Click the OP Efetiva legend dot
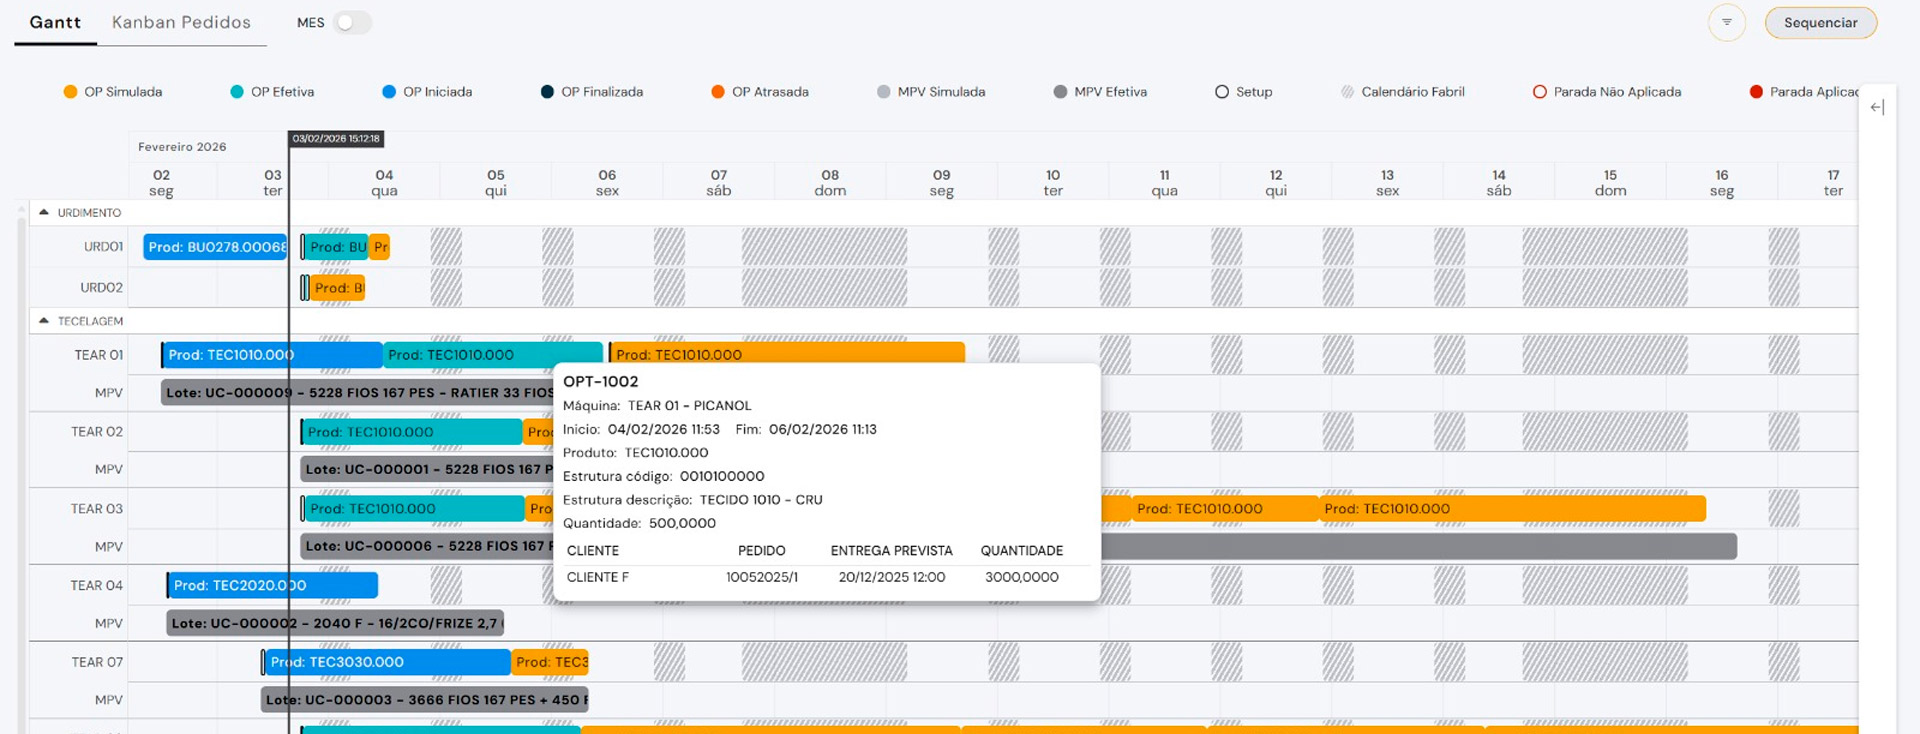 (x=237, y=92)
